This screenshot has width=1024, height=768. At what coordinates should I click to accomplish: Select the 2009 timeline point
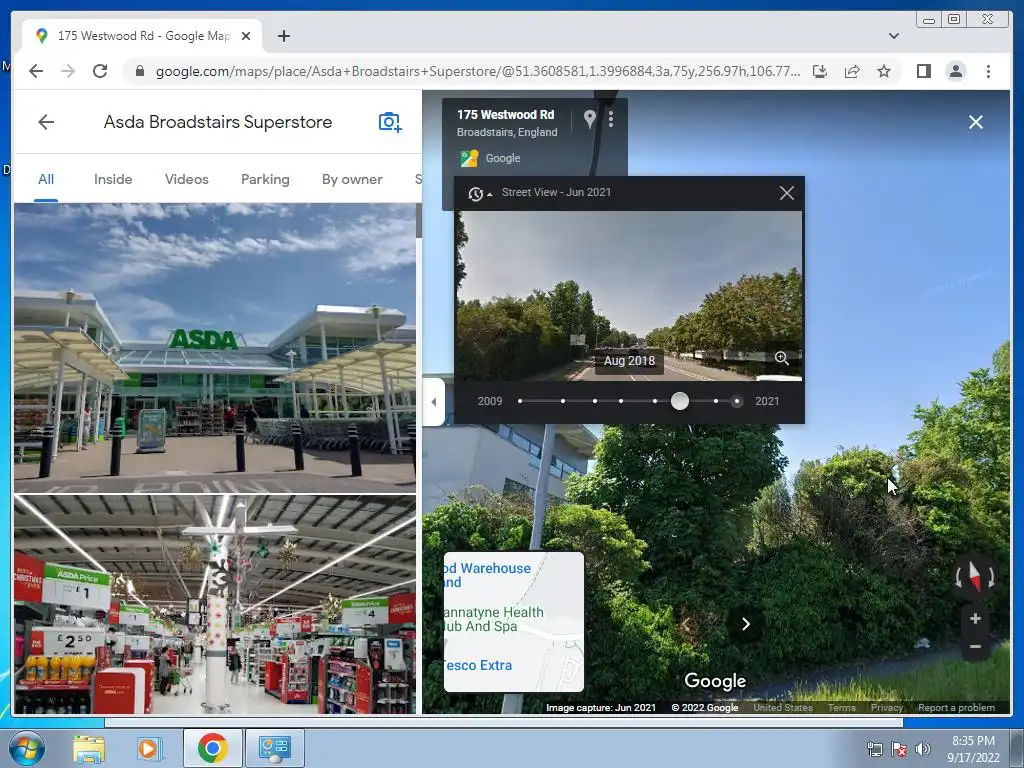coord(520,401)
